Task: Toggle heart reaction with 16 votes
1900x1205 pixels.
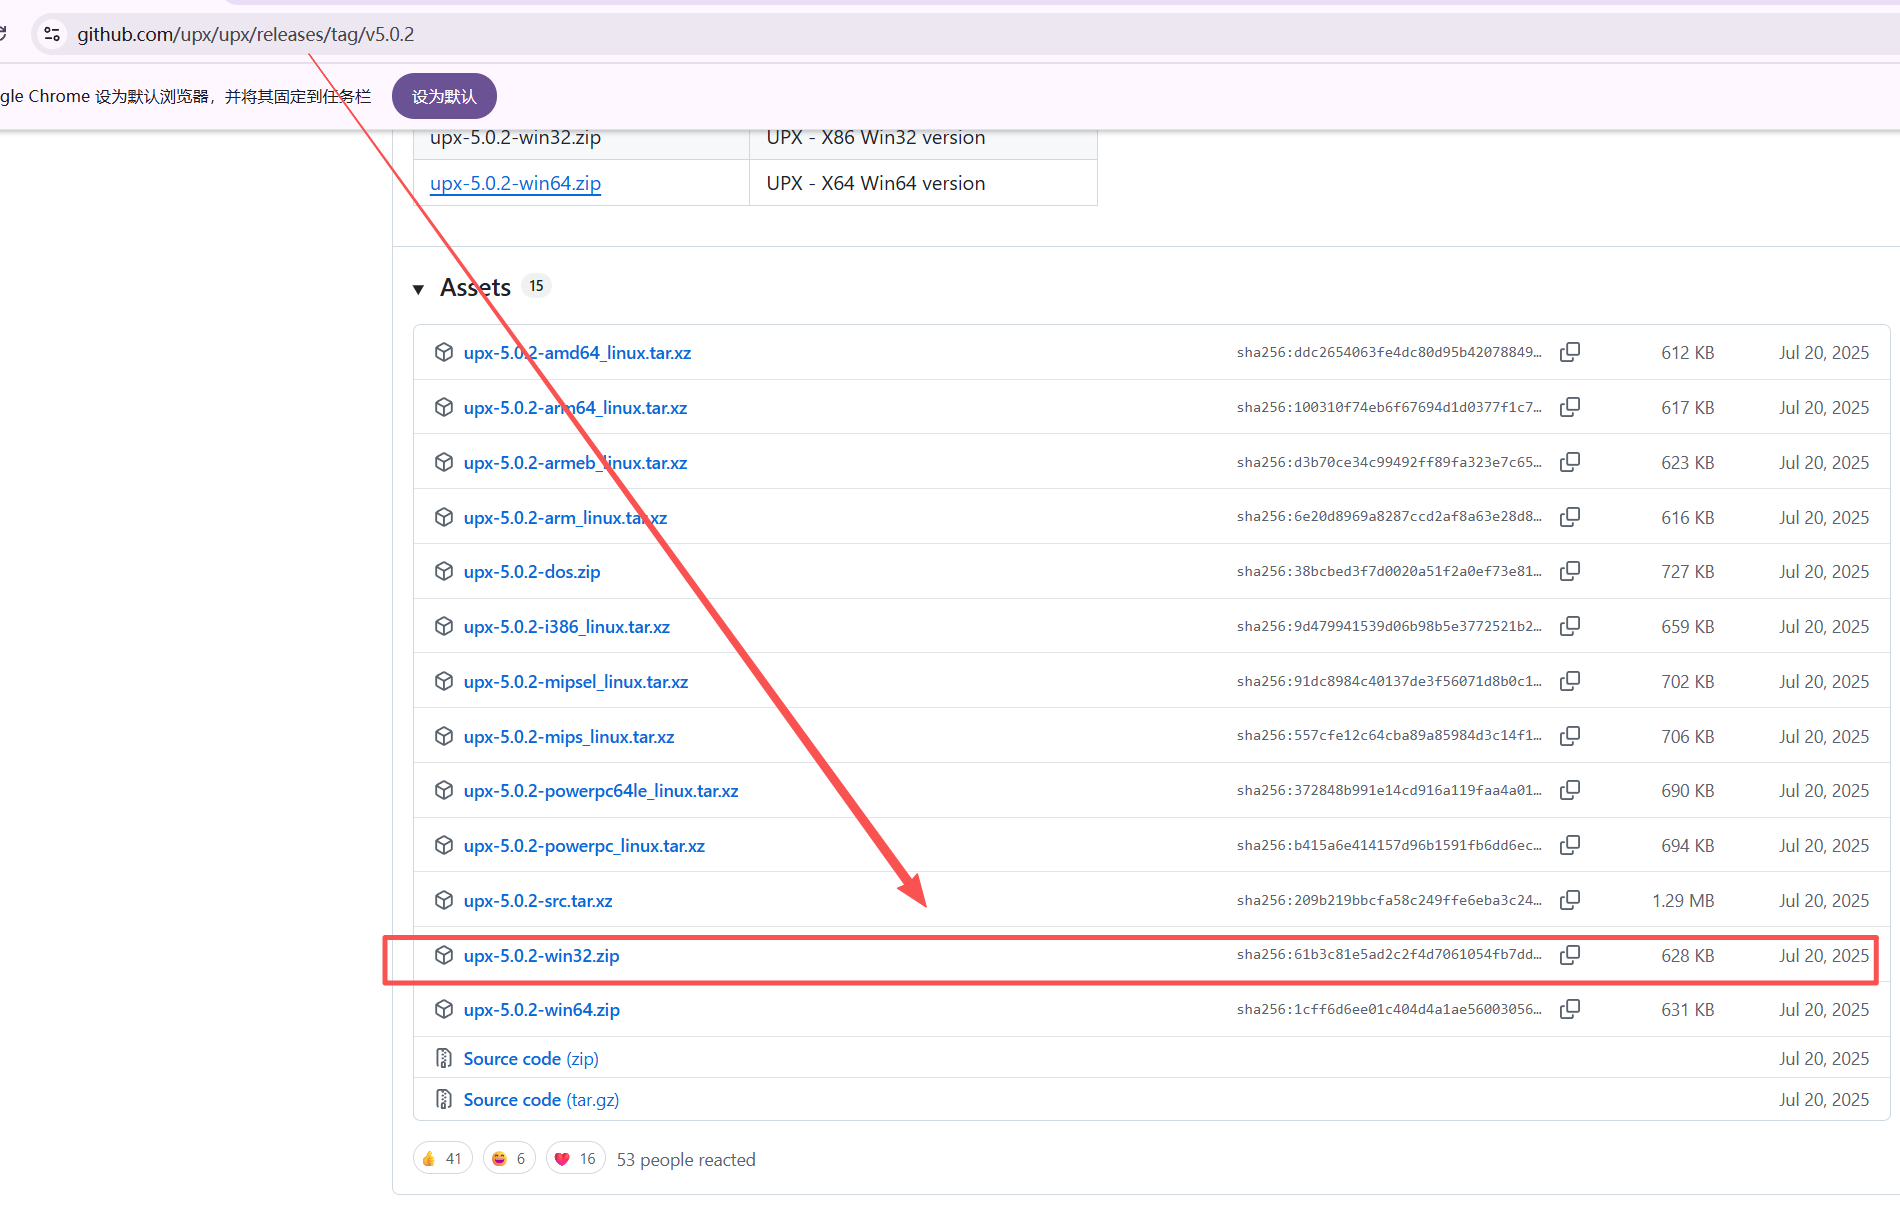Action: pyautogui.click(x=575, y=1159)
